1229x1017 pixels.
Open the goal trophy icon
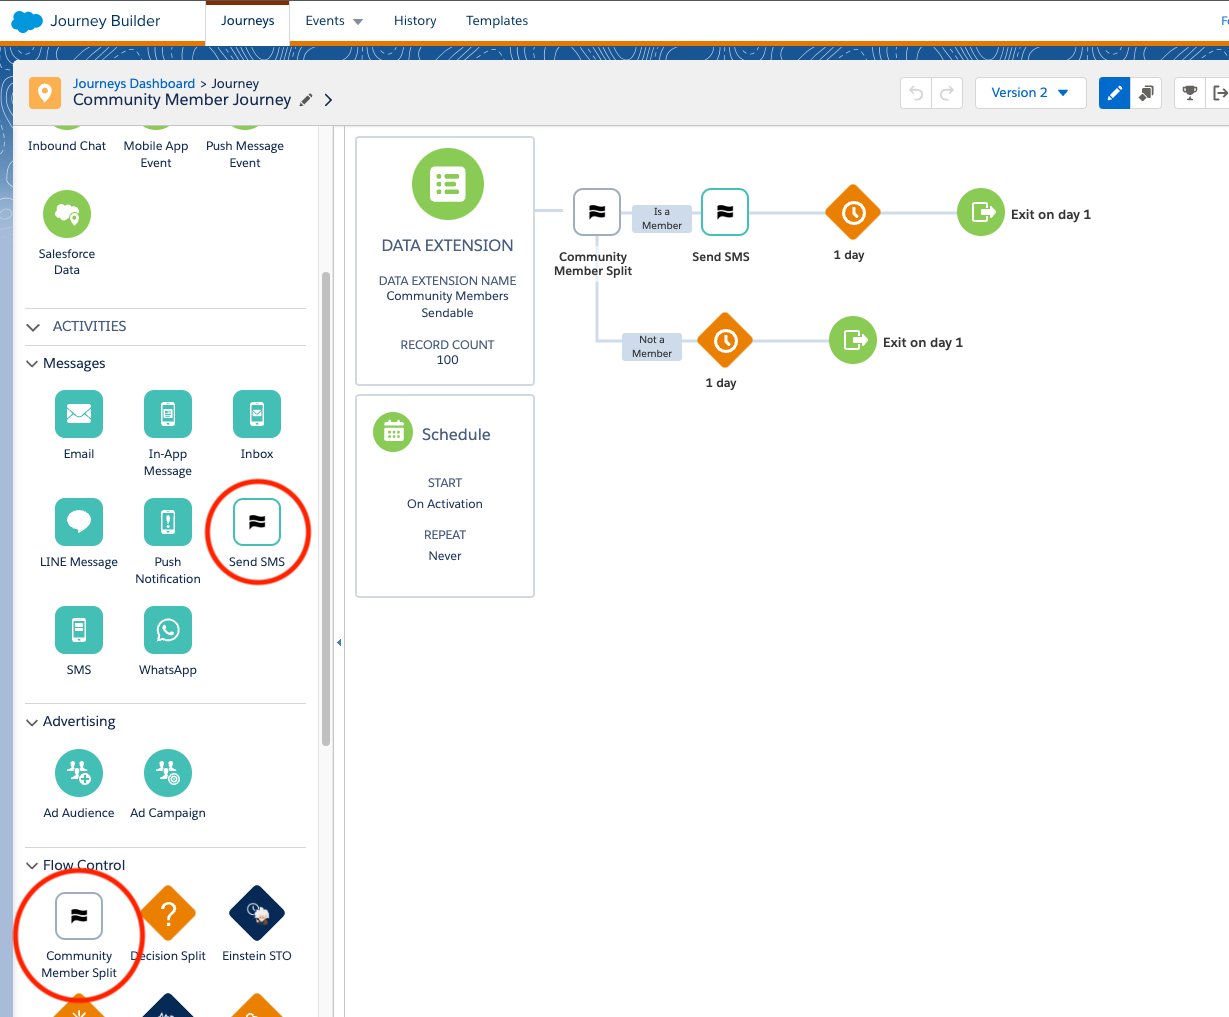click(1189, 93)
